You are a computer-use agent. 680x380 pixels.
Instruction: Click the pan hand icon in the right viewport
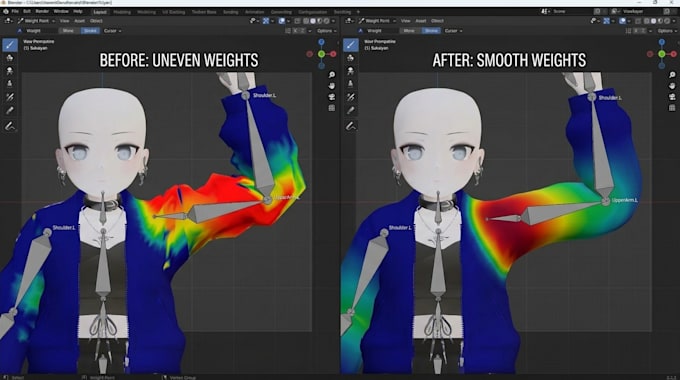click(672, 86)
